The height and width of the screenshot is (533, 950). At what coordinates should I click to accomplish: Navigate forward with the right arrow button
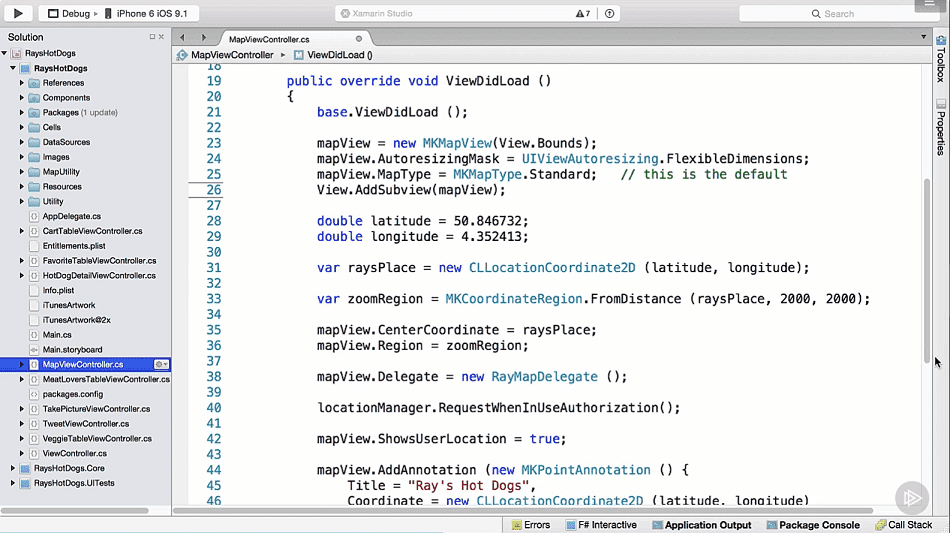point(204,38)
